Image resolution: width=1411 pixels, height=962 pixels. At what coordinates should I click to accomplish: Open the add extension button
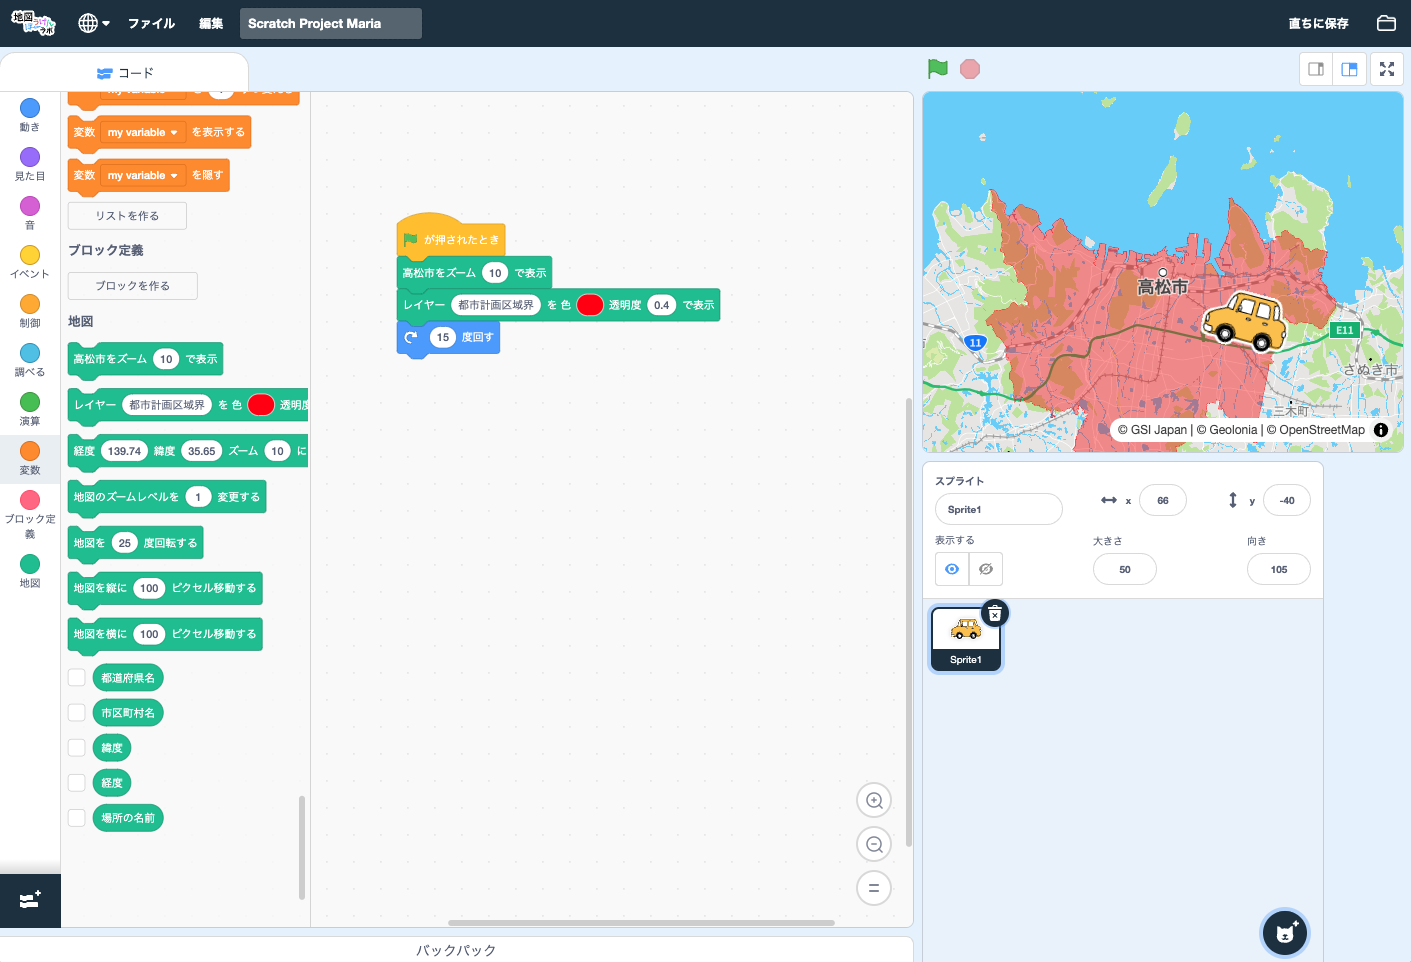point(30,900)
